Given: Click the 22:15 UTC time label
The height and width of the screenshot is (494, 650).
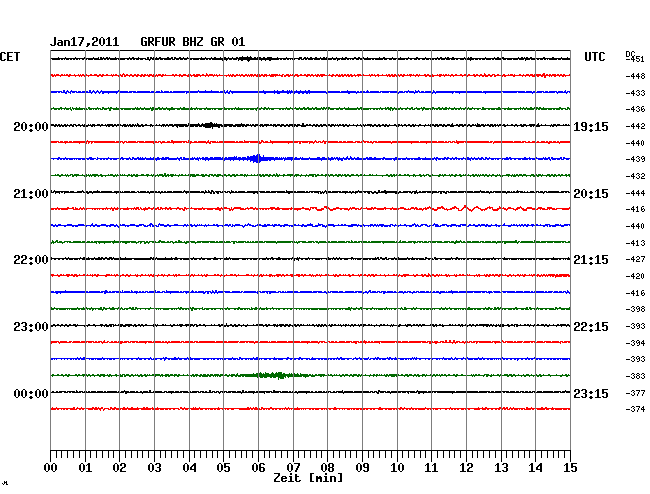Looking at the screenshot, I should pos(591,327).
